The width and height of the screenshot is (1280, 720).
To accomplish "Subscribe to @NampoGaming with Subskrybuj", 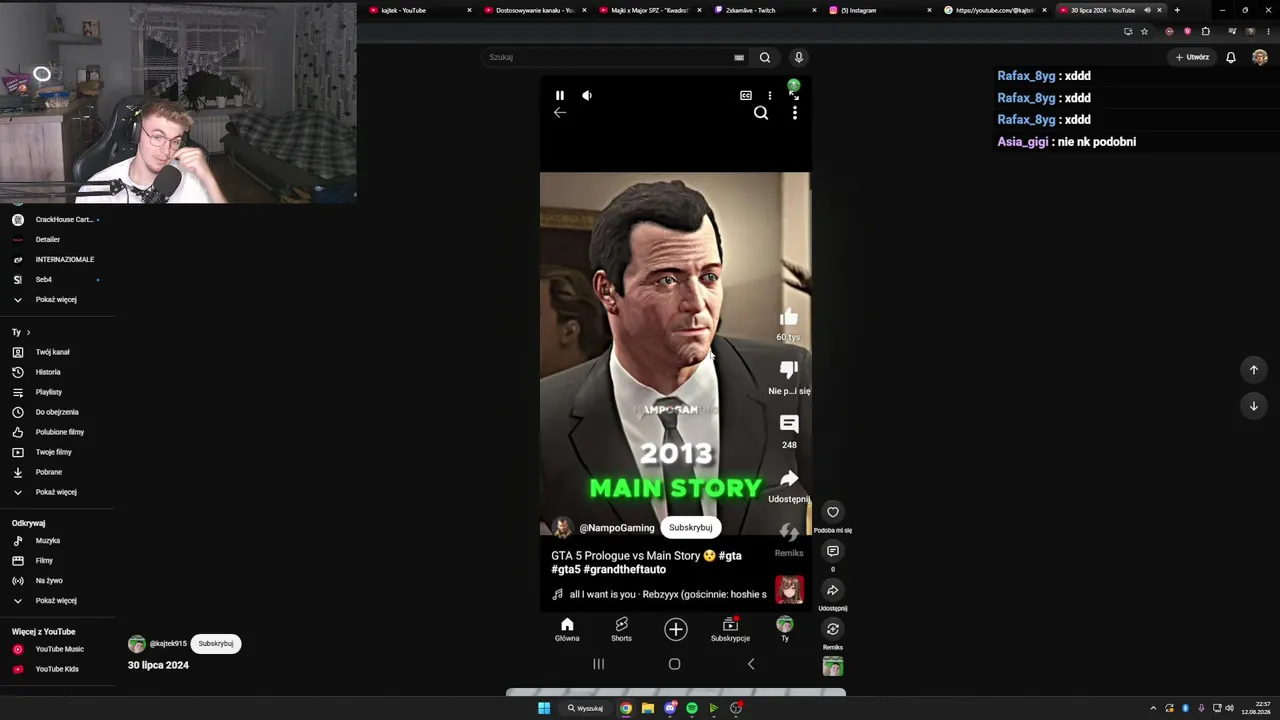I will (x=691, y=528).
